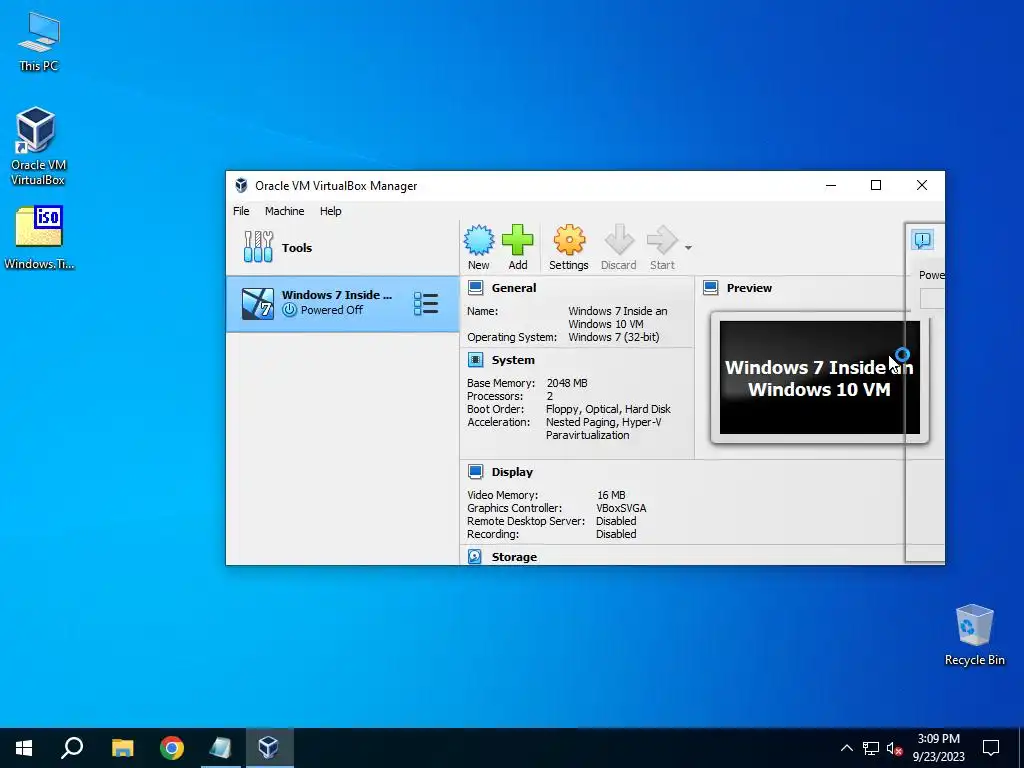The height and width of the screenshot is (768, 1024).
Task: Open the File menu
Action: click(241, 211)
